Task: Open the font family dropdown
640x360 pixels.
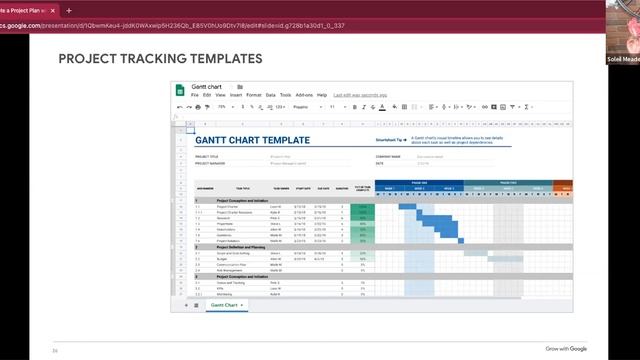Action: point(308,107)
